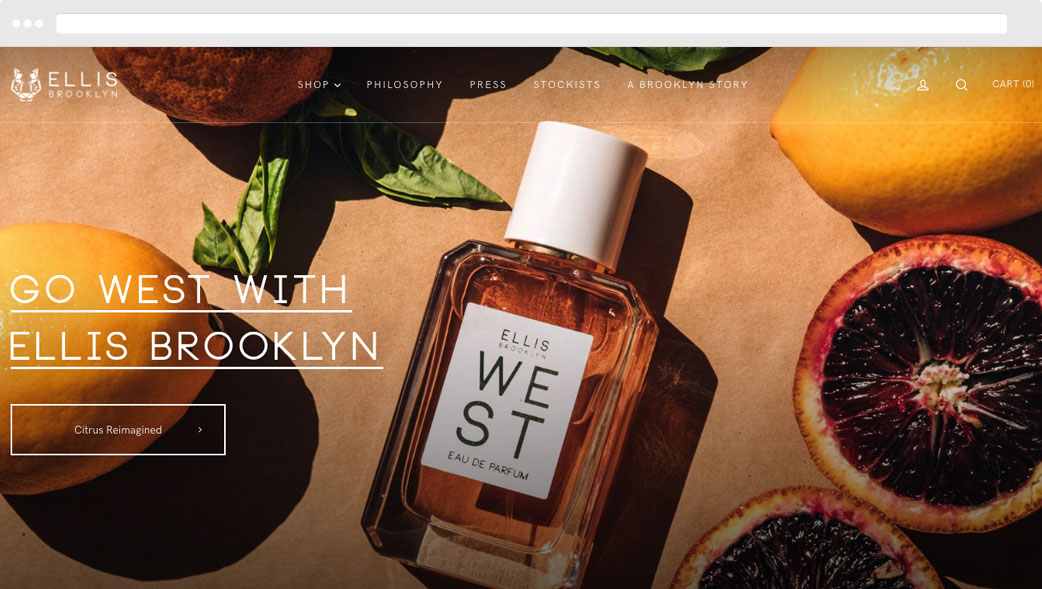Viewport: 1042px width, 589px height.
Task: Select Stockists in the navigation
Action: (x=567, y=84)
